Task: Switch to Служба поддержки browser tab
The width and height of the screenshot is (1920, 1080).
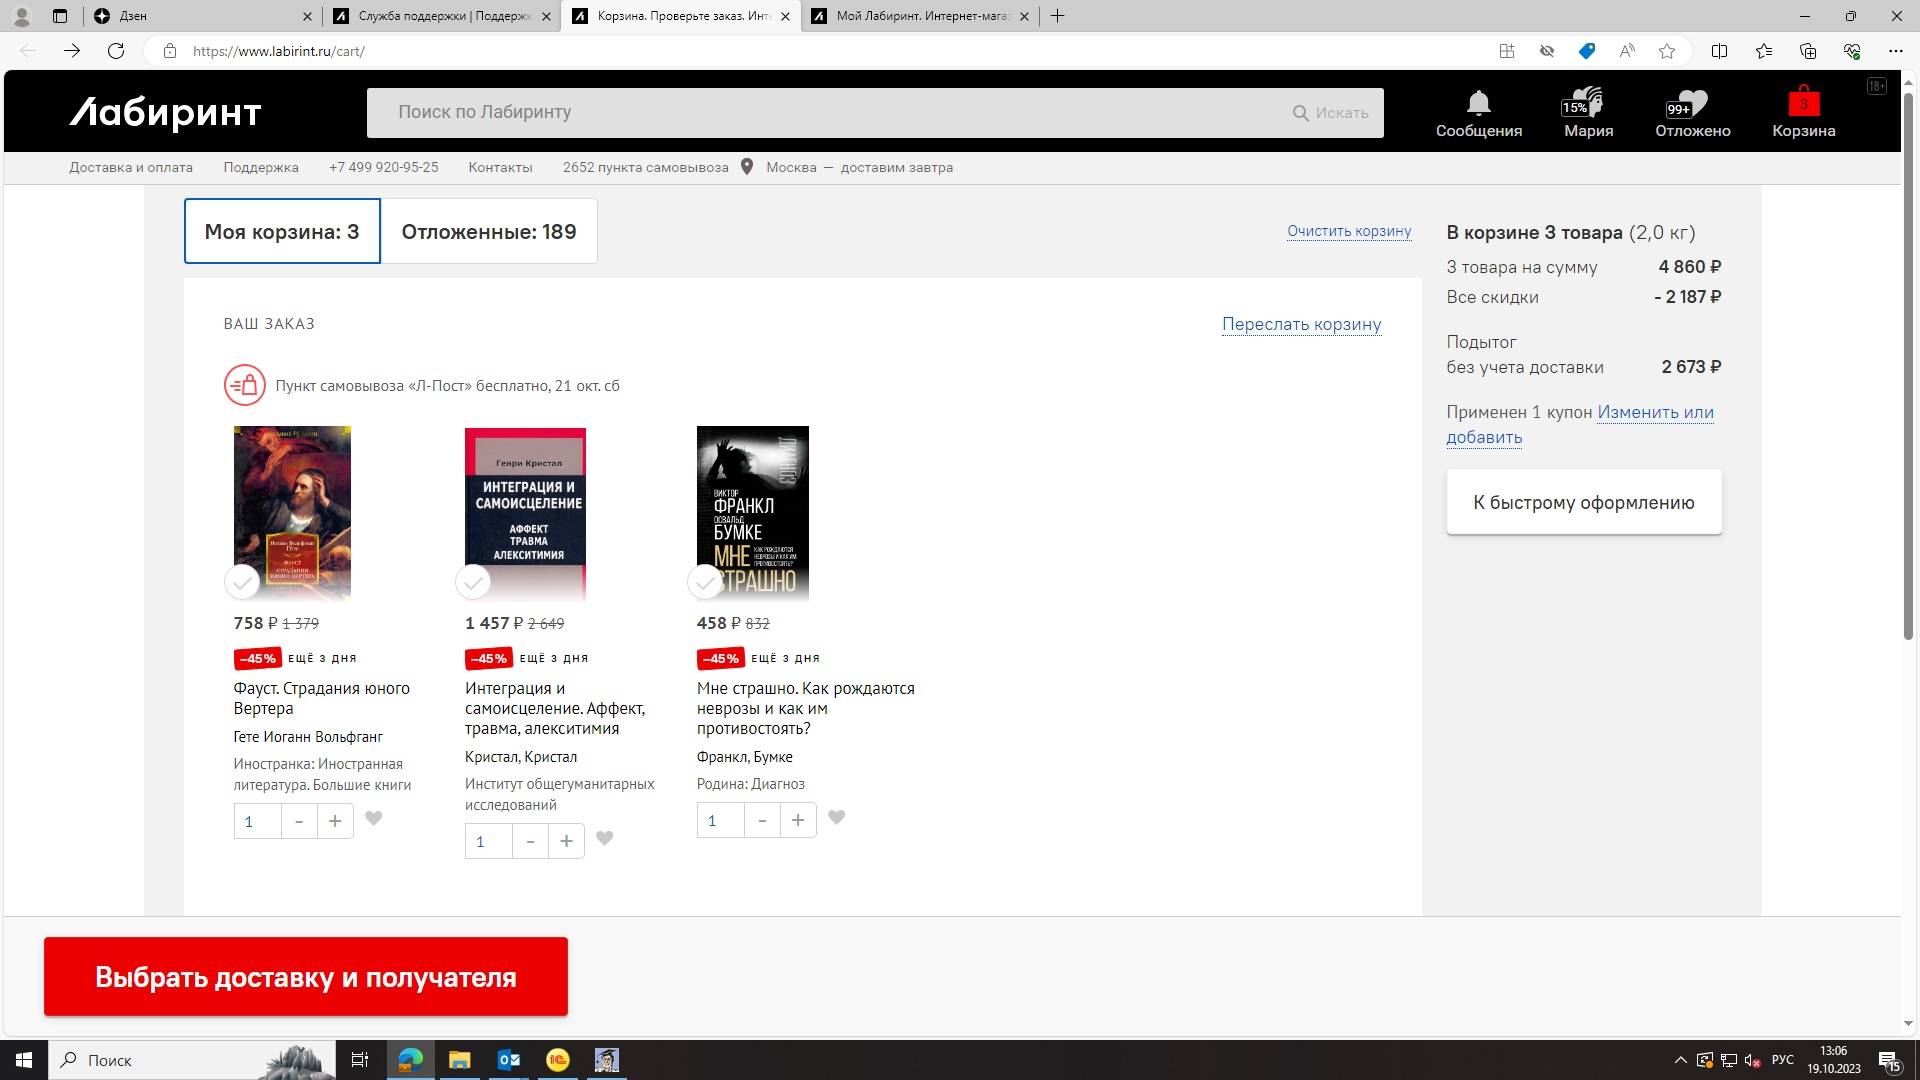Action: 442,16
